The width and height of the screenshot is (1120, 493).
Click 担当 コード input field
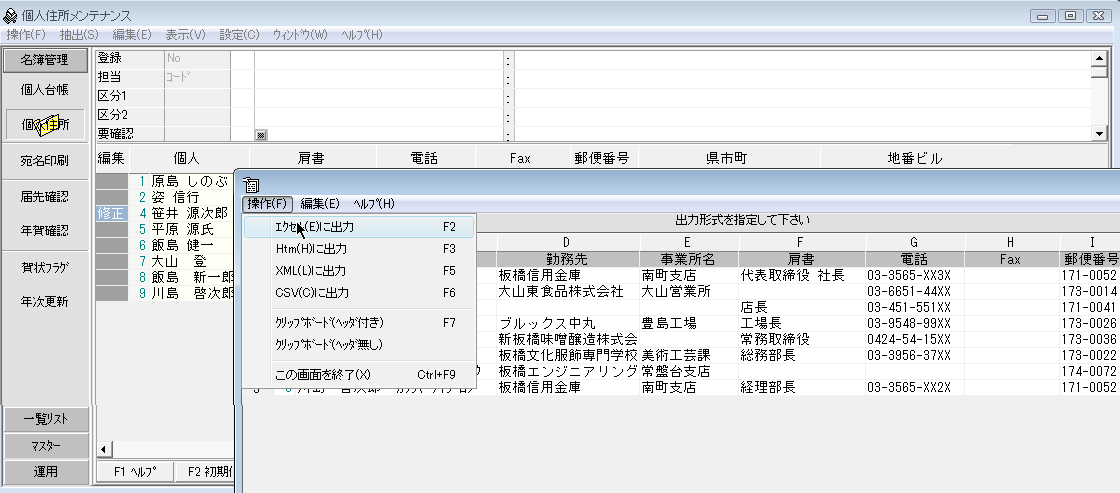pyautogui.click(x=197, y=78)
